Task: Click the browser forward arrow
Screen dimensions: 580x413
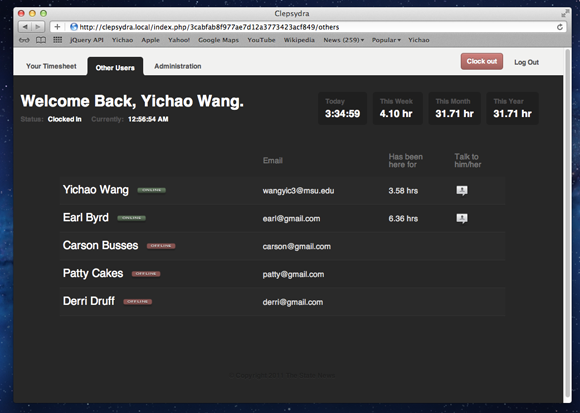Action: (38, 27)
